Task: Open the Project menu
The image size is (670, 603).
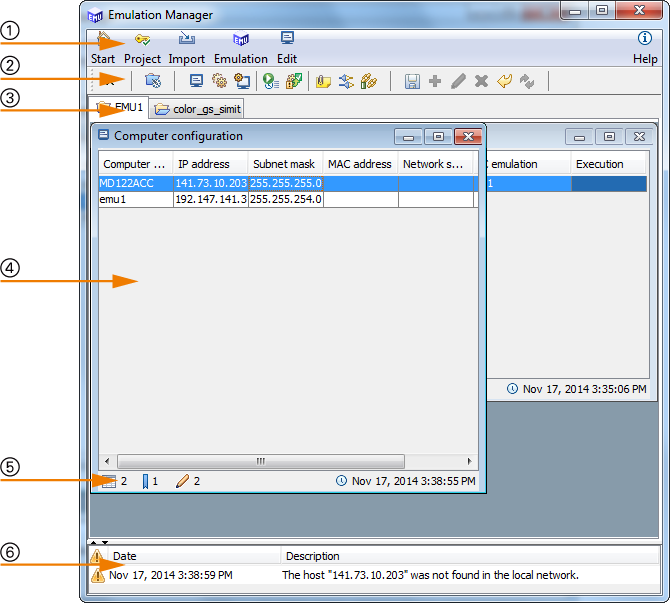Action: point(142,47)
